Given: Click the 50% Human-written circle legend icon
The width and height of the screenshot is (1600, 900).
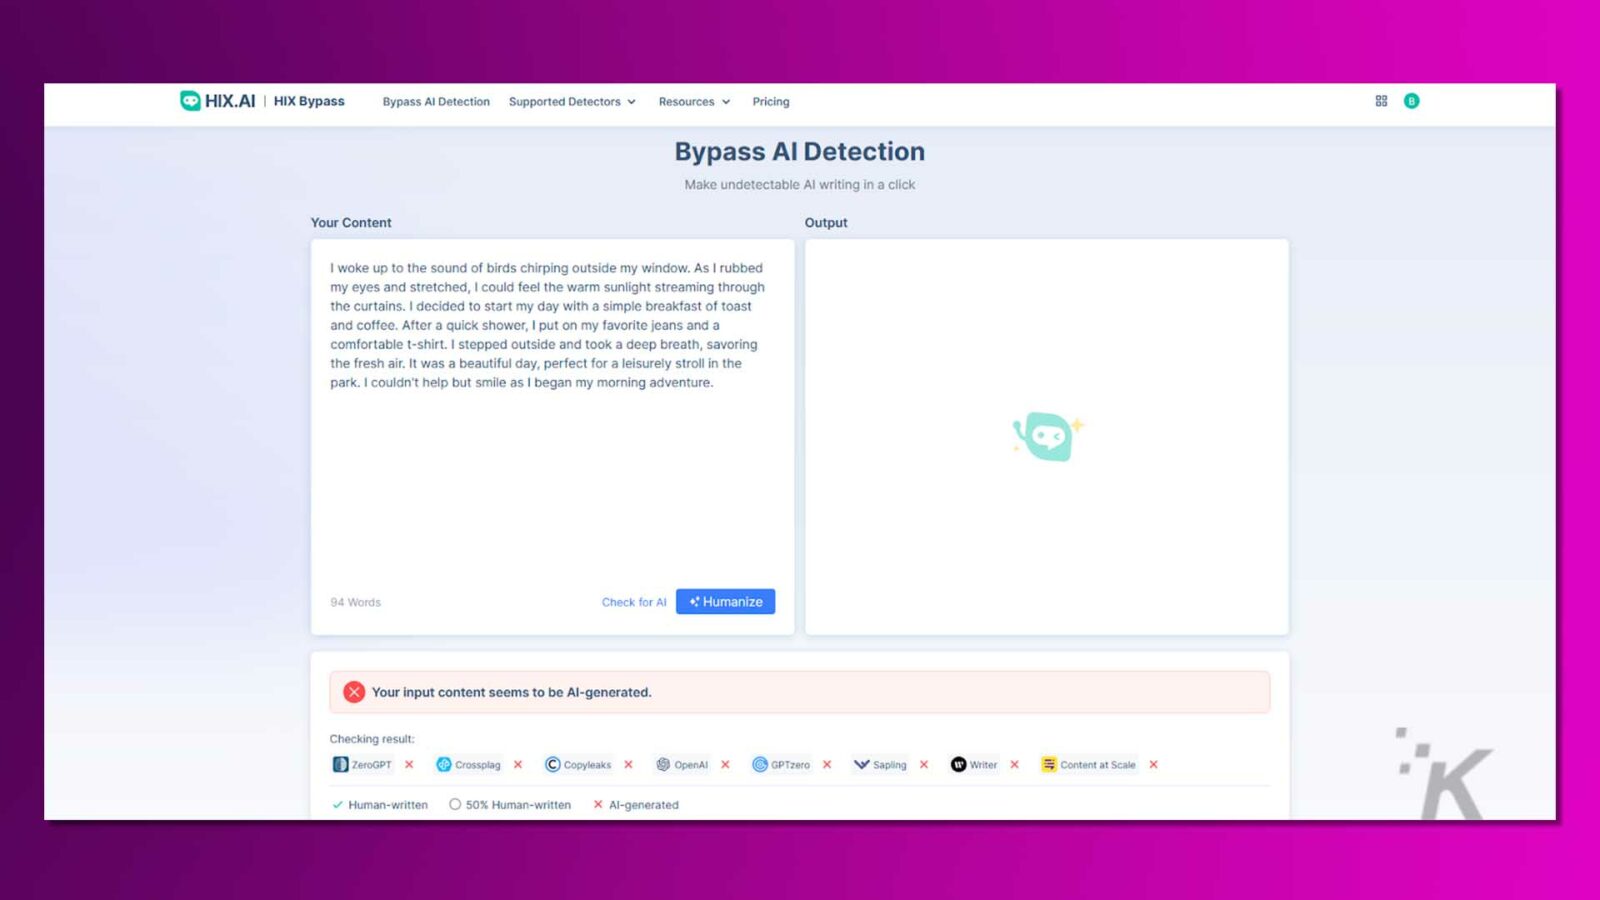Looking at the screenshot, I should (x=455, y=804).
